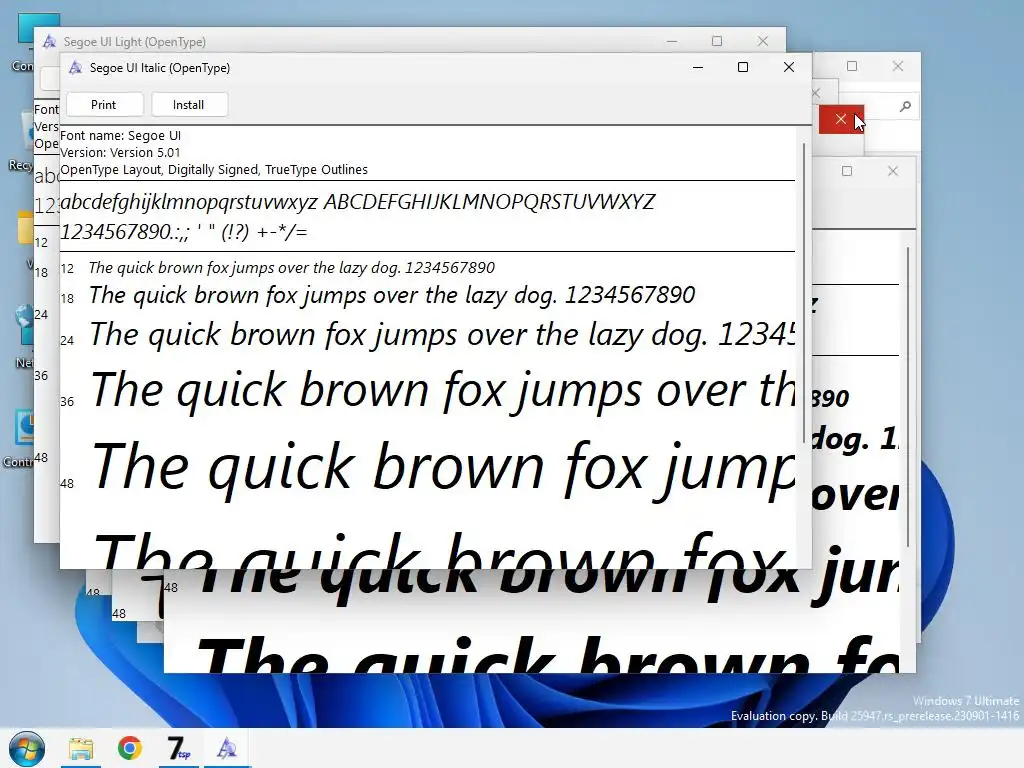Close the topmost-right background window
This screenshot has width=1024, height=768.
coord(897,66)
